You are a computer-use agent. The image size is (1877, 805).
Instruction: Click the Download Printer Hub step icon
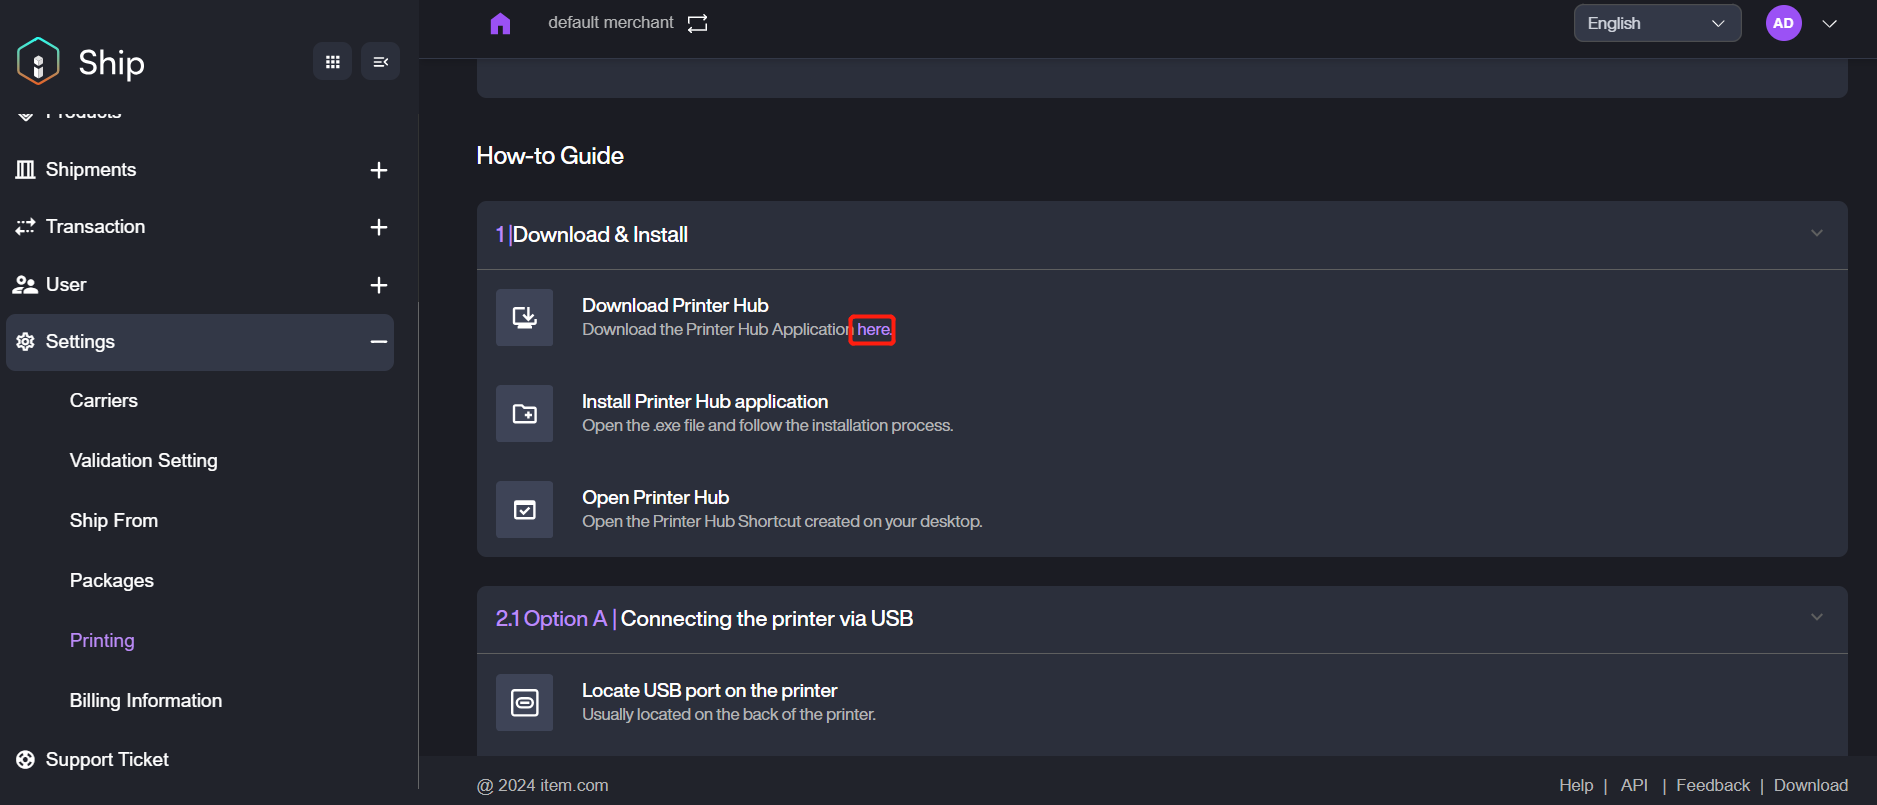pos(525,318)
